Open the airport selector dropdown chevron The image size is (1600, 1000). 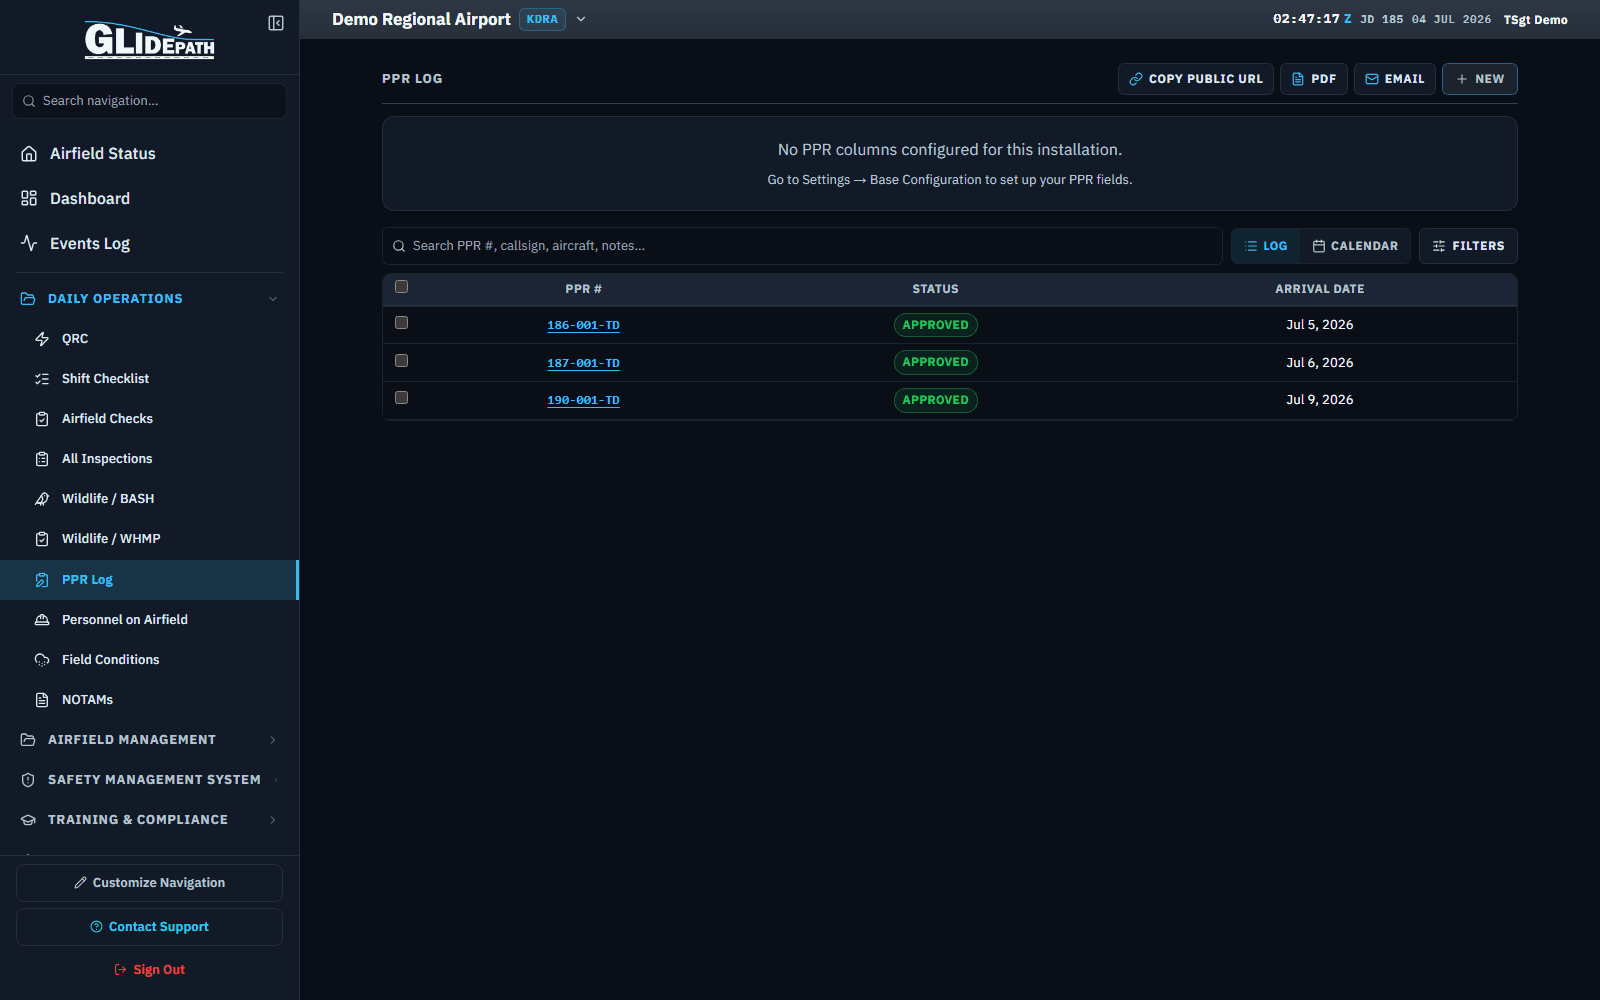pos(581,19)
